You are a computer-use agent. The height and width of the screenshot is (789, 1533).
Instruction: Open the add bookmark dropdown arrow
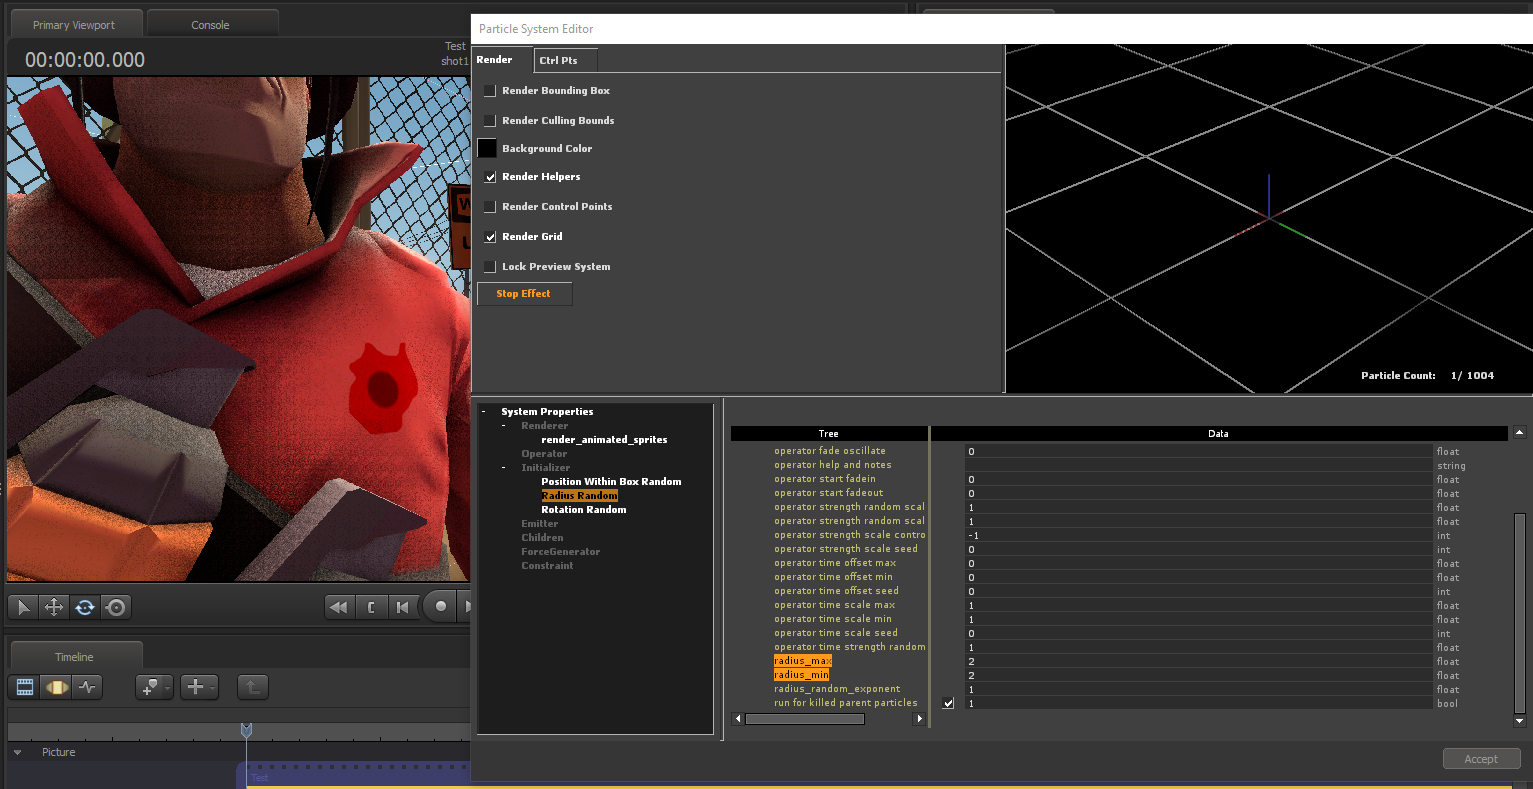click(x=167, y=687)
